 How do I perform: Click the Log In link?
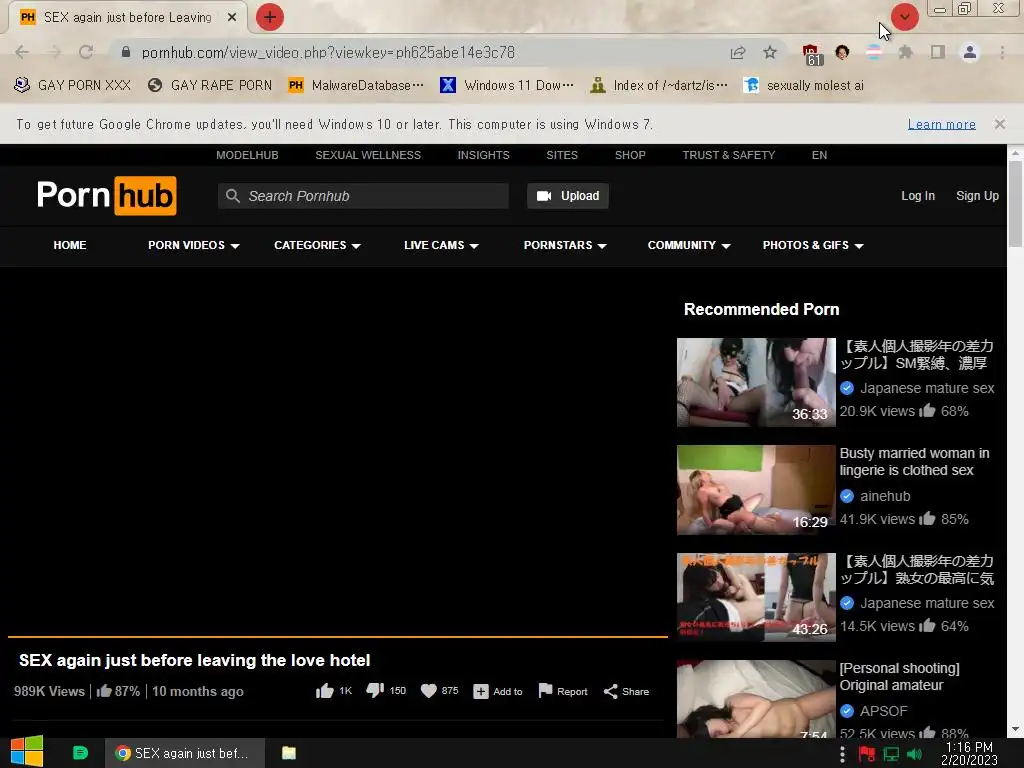[918, 196]
